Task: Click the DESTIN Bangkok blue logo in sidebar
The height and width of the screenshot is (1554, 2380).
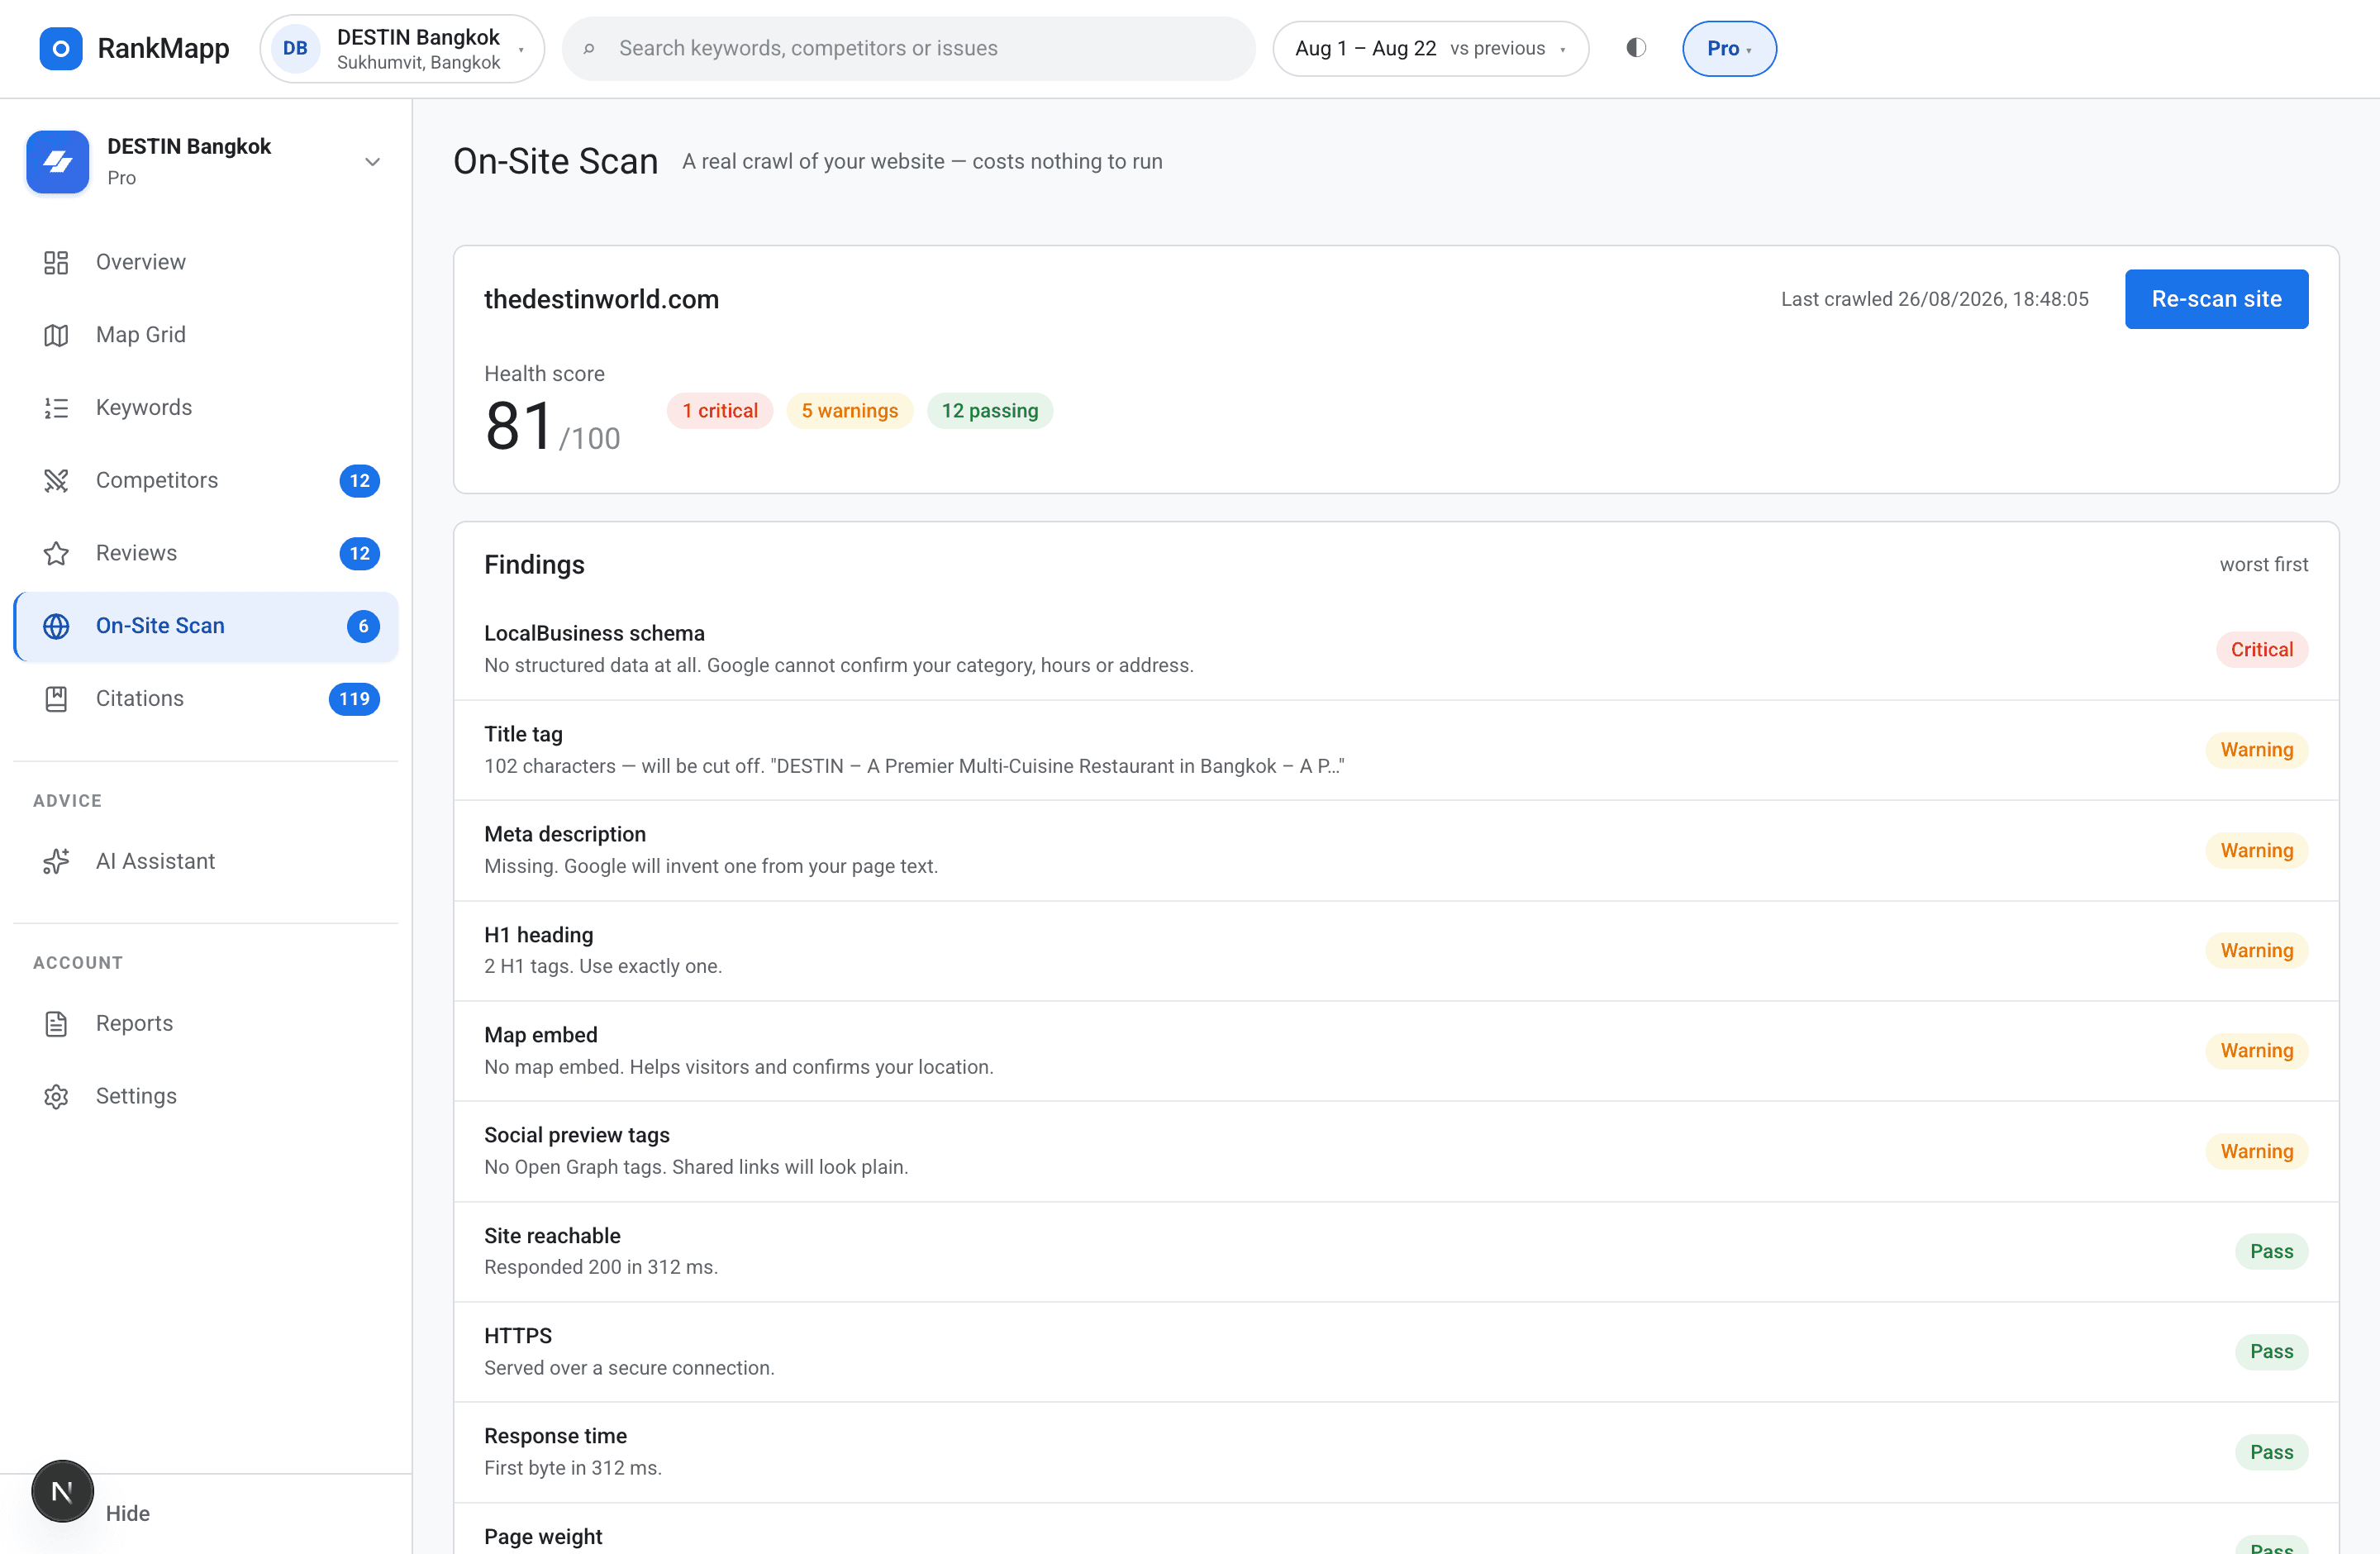Action: [58, 162]
